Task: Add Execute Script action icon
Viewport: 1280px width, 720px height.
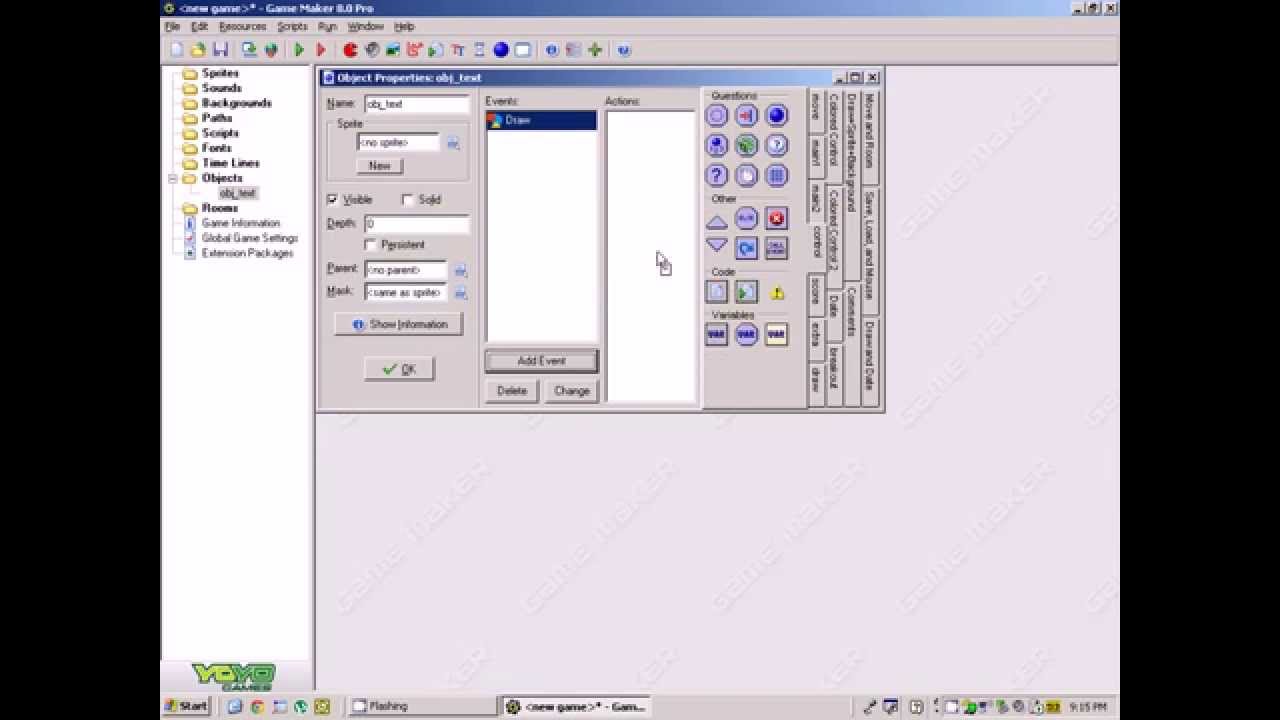Action: pos(747,292)
